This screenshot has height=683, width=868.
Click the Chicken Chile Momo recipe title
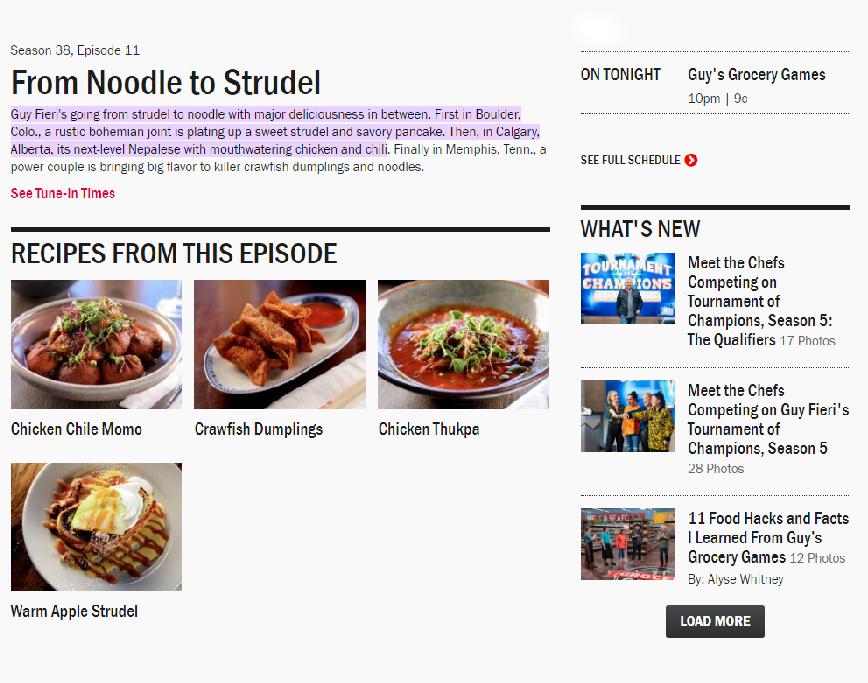76,429
